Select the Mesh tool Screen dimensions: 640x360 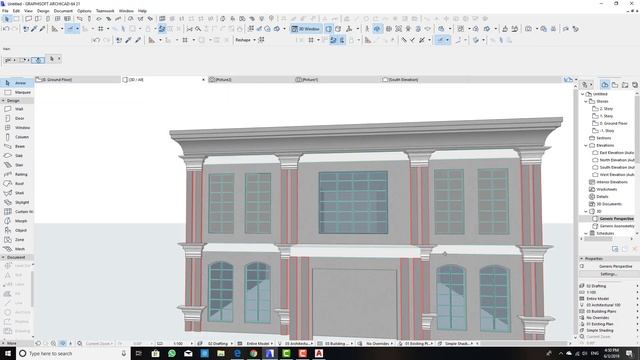tap(16, 249)
